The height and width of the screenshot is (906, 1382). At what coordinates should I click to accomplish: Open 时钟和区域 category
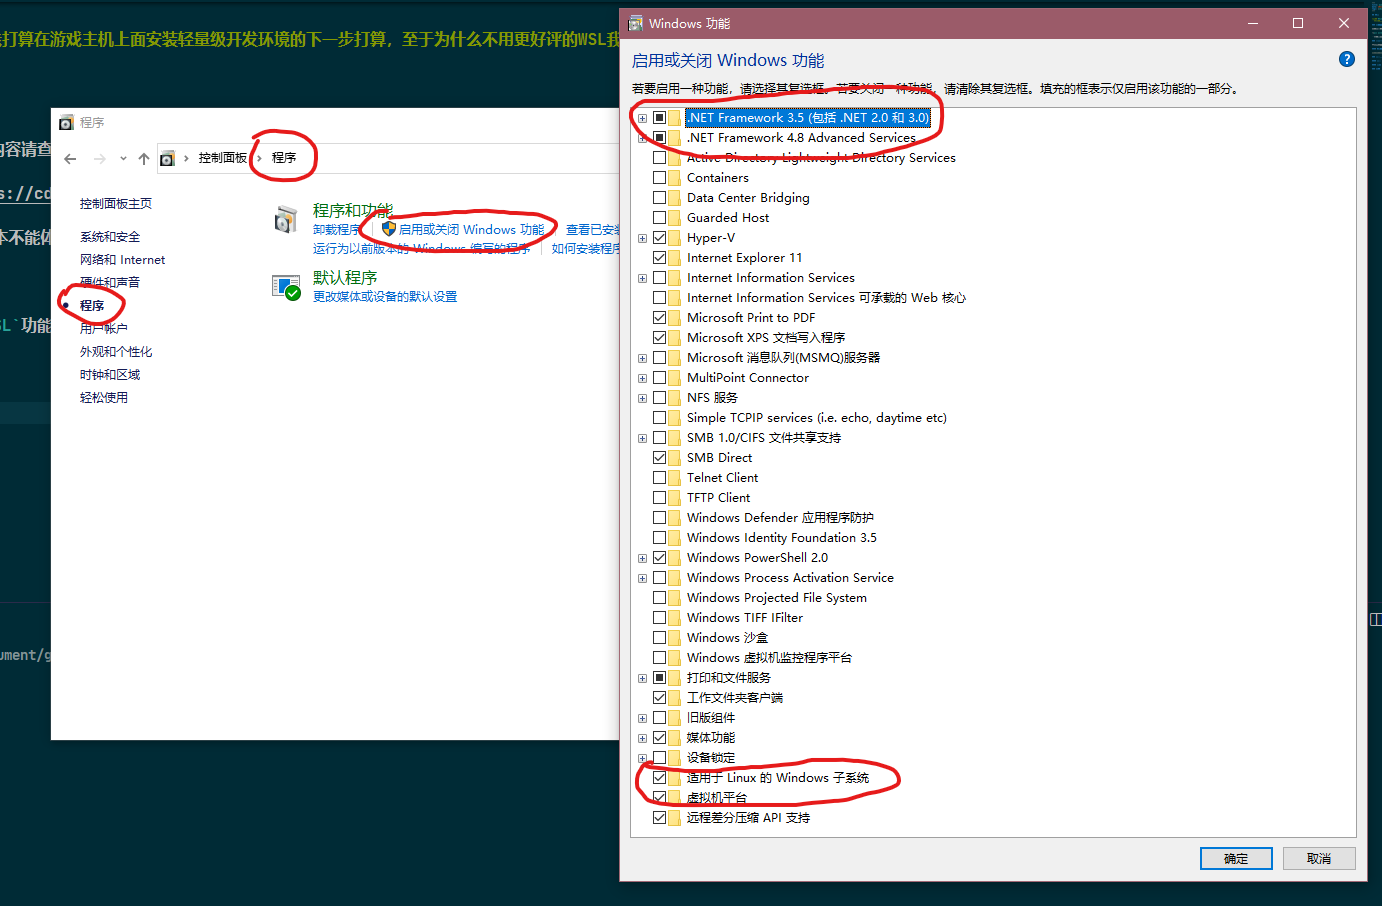coord(110,375)
